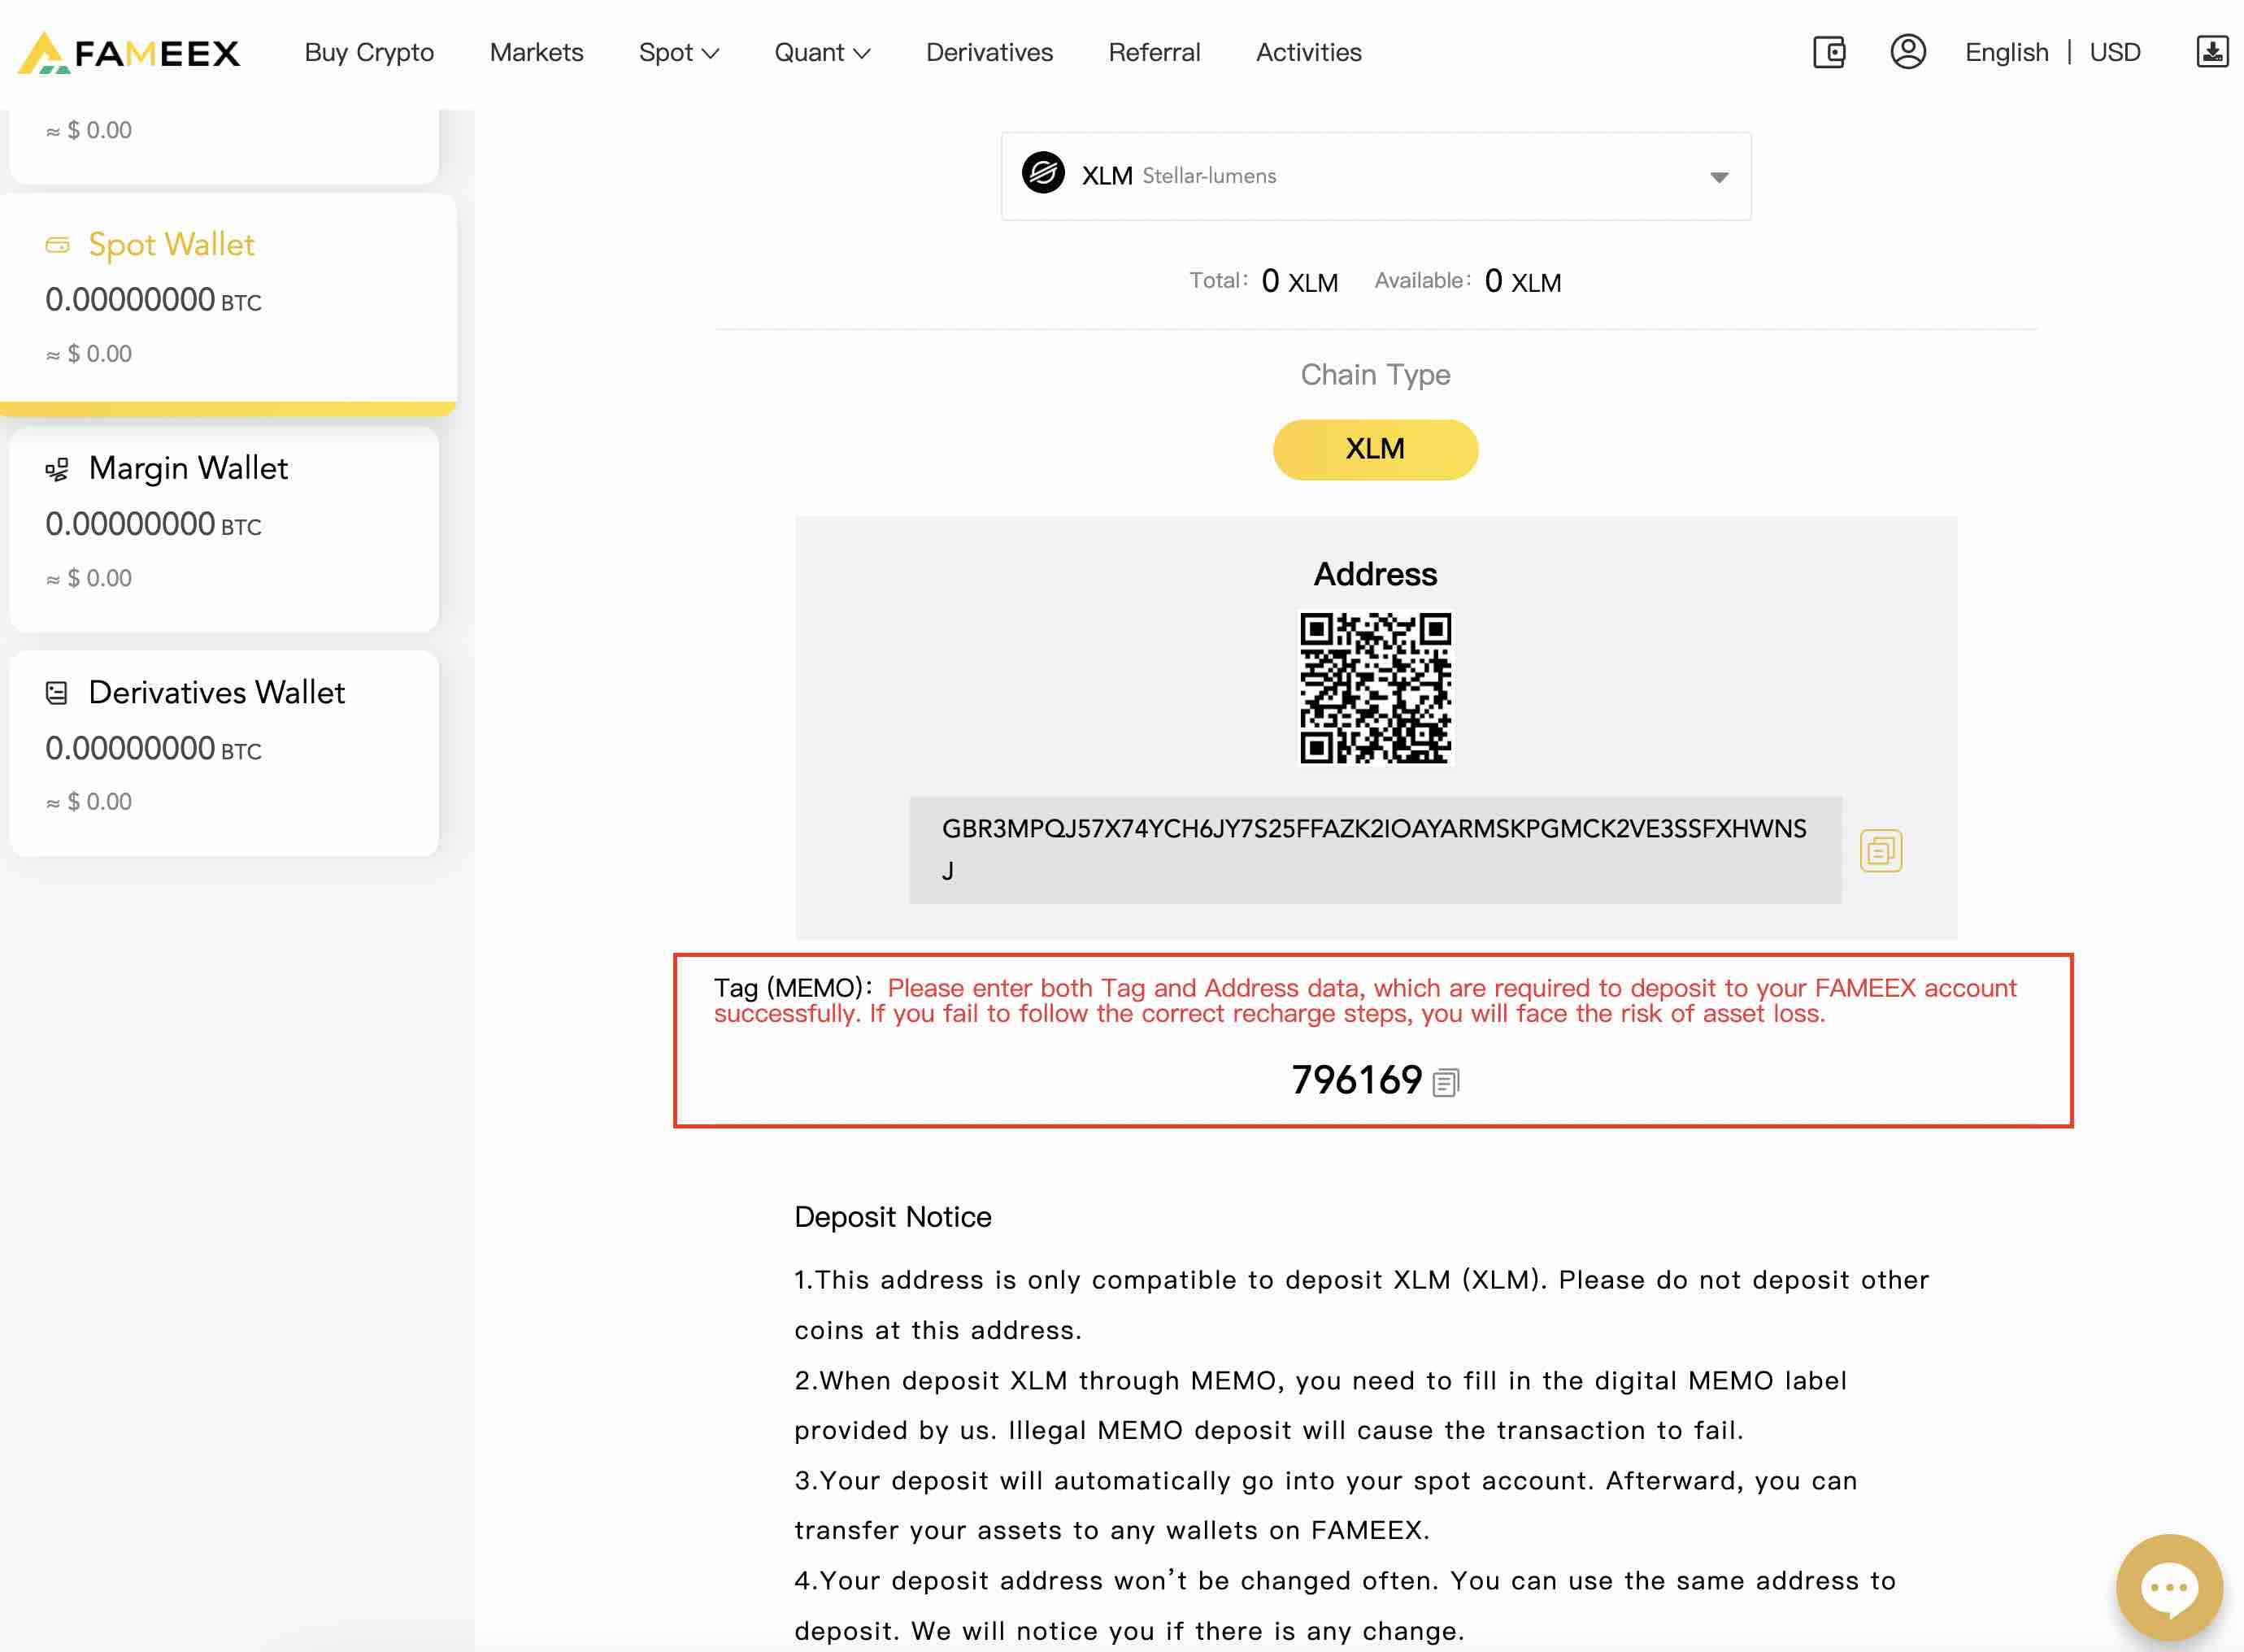Screen dimensions: 2244x1652
Task: Select Derivatives Wallet in sidebar
Action: pyautogui.click(x=224, y=753)
